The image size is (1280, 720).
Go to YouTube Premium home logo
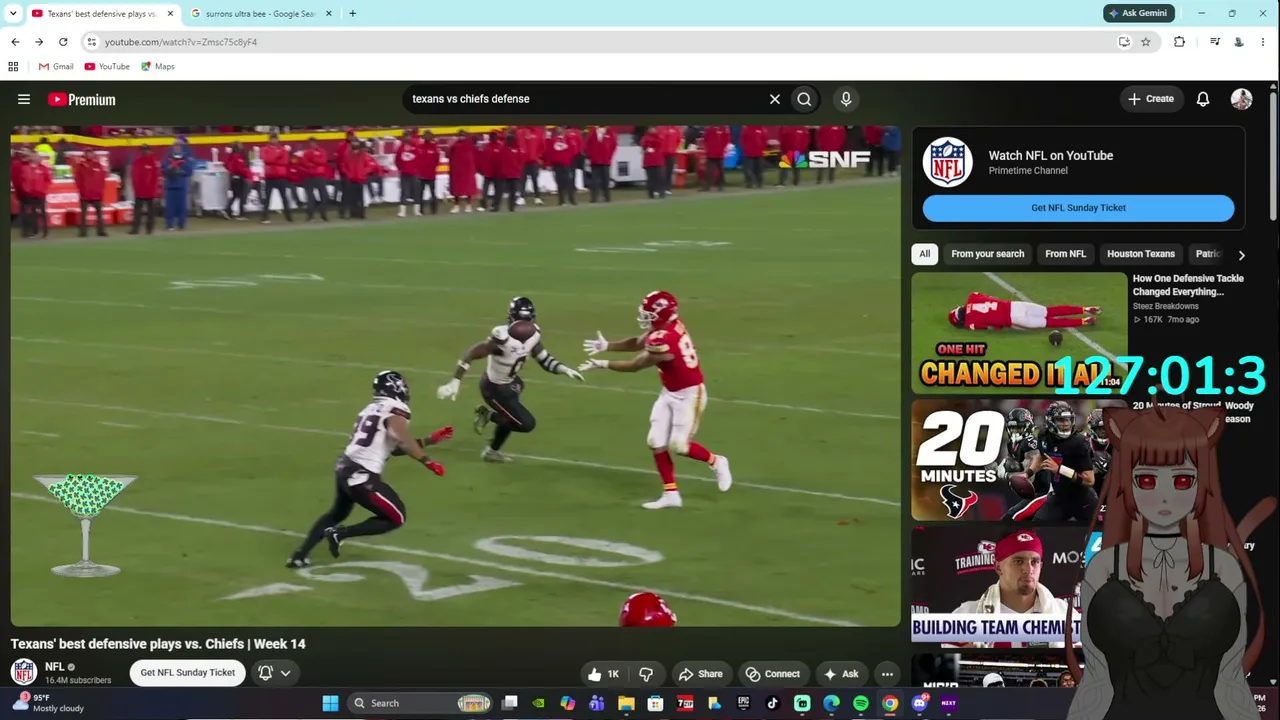coord(82,99)
